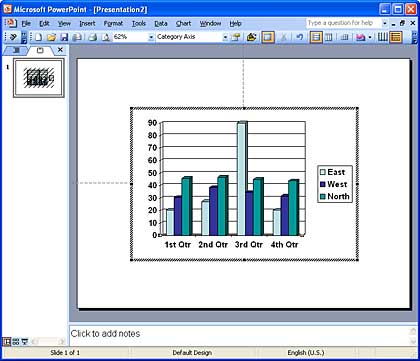
Task: Open the Tools menu
Action: (139, 24)
